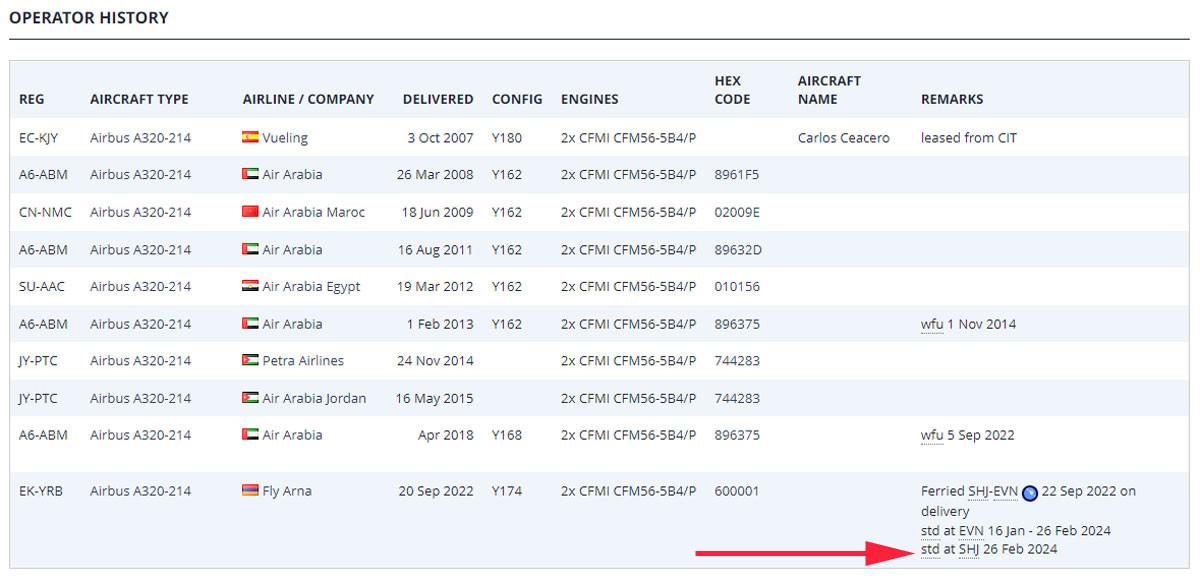The image size is (1200, 579).
Task: Click std in the 'std at EVN' line
Action: pyautogui.click(x=930, y=530)
